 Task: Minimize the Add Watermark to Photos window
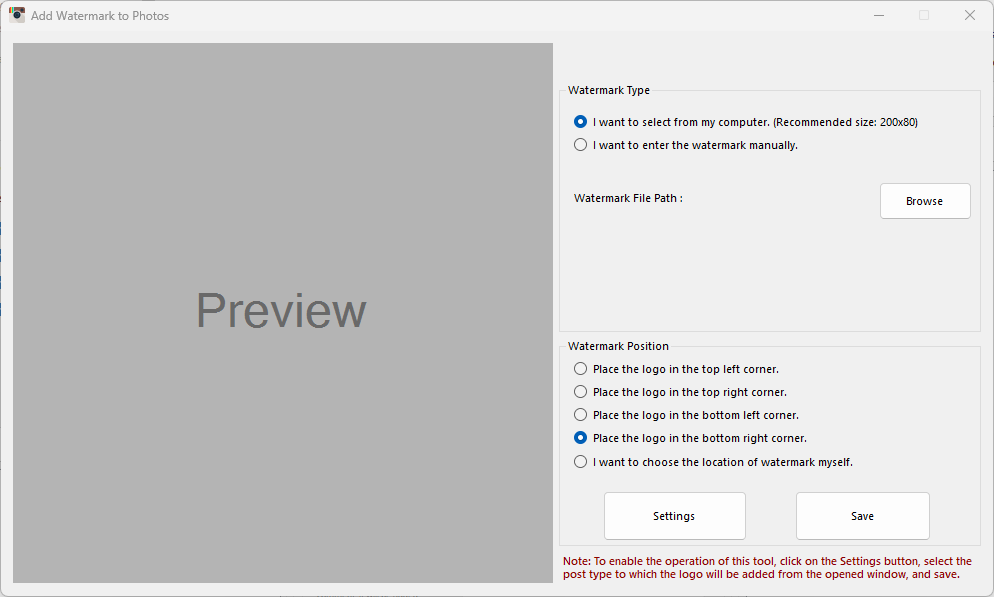click(x=878, y=15)
